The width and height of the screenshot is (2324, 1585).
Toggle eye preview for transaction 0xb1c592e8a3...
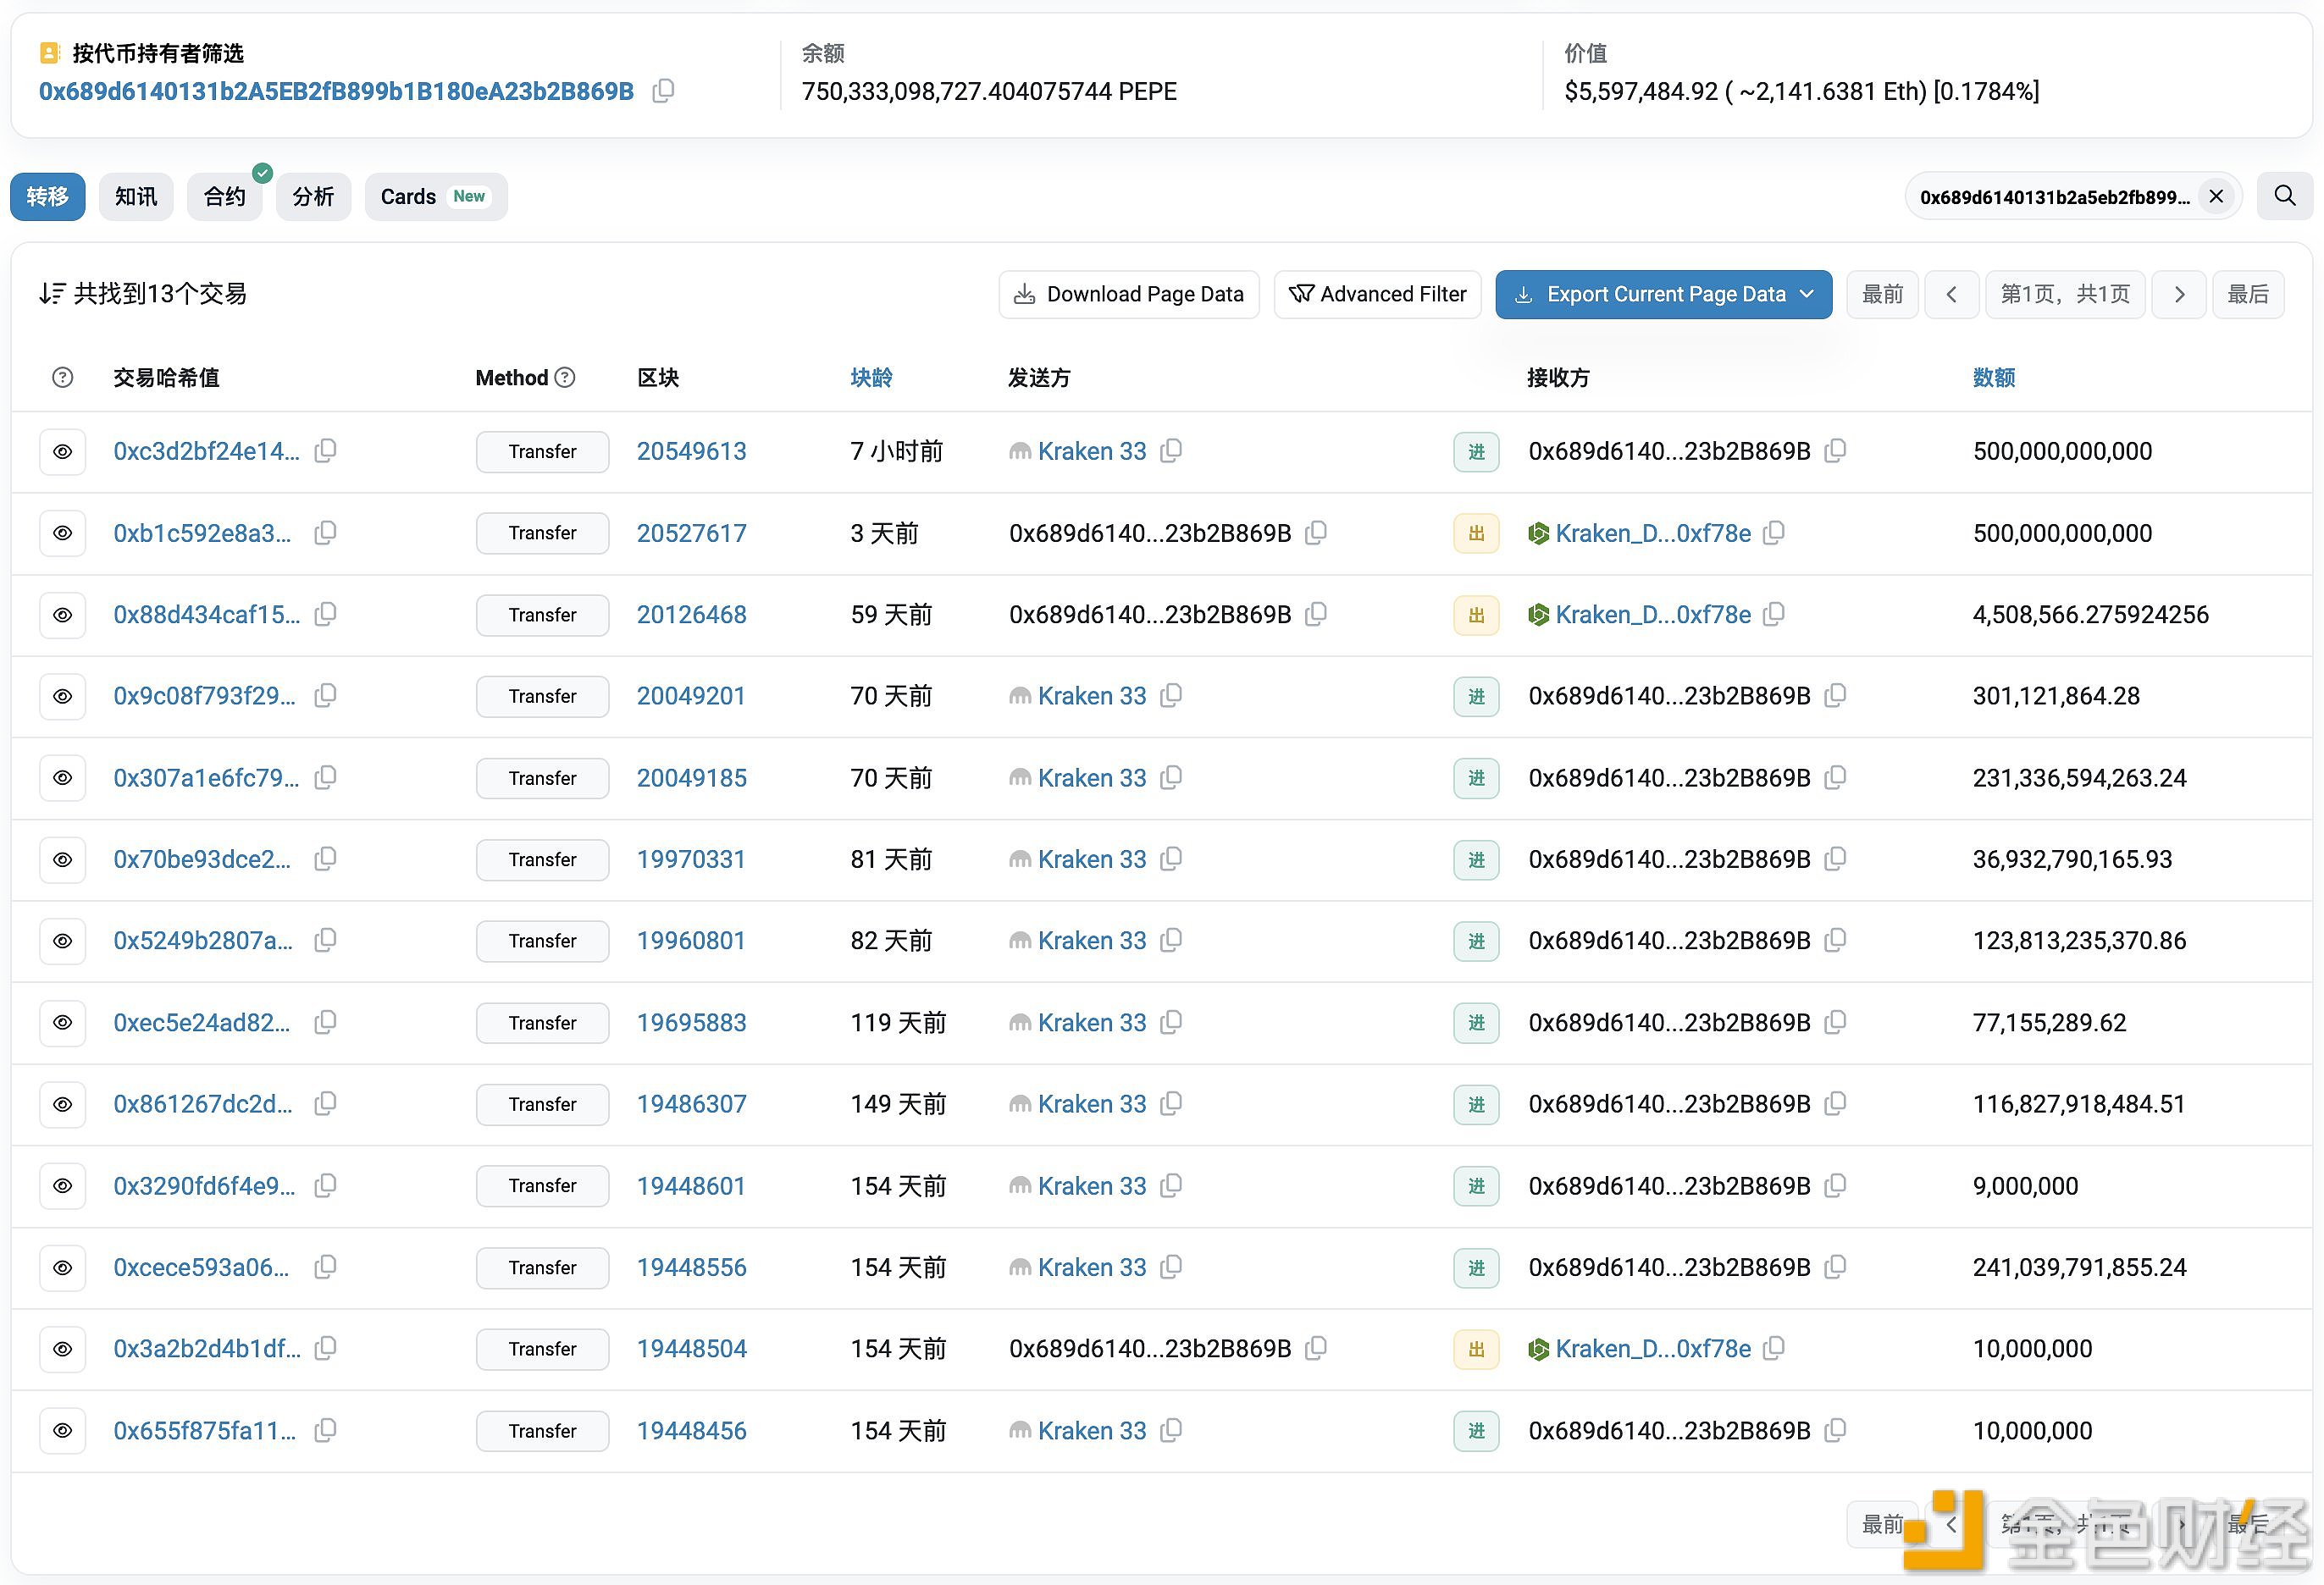click(x=62, y=533)
